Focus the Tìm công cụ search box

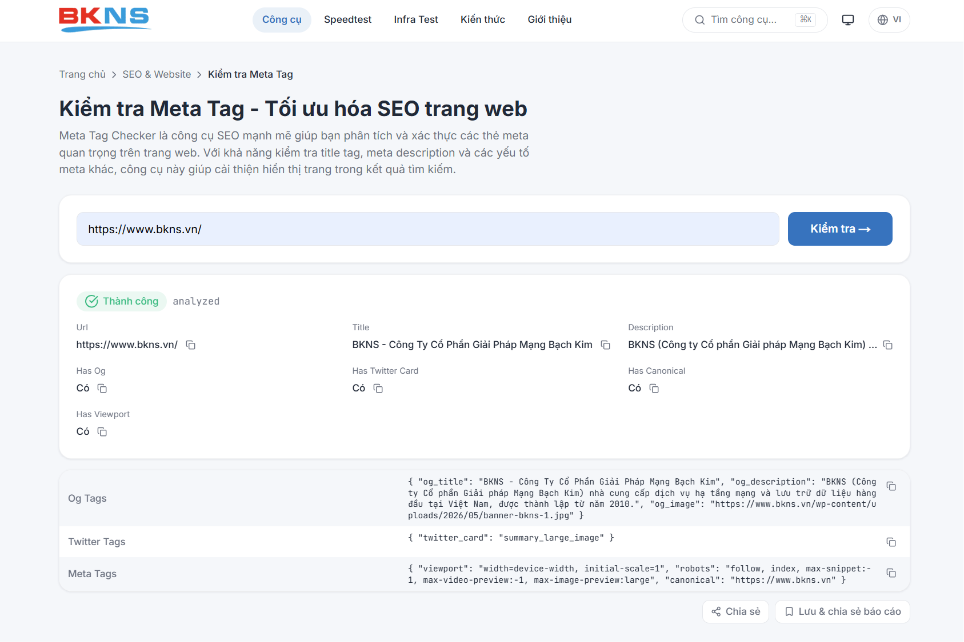tap(755, 20)
